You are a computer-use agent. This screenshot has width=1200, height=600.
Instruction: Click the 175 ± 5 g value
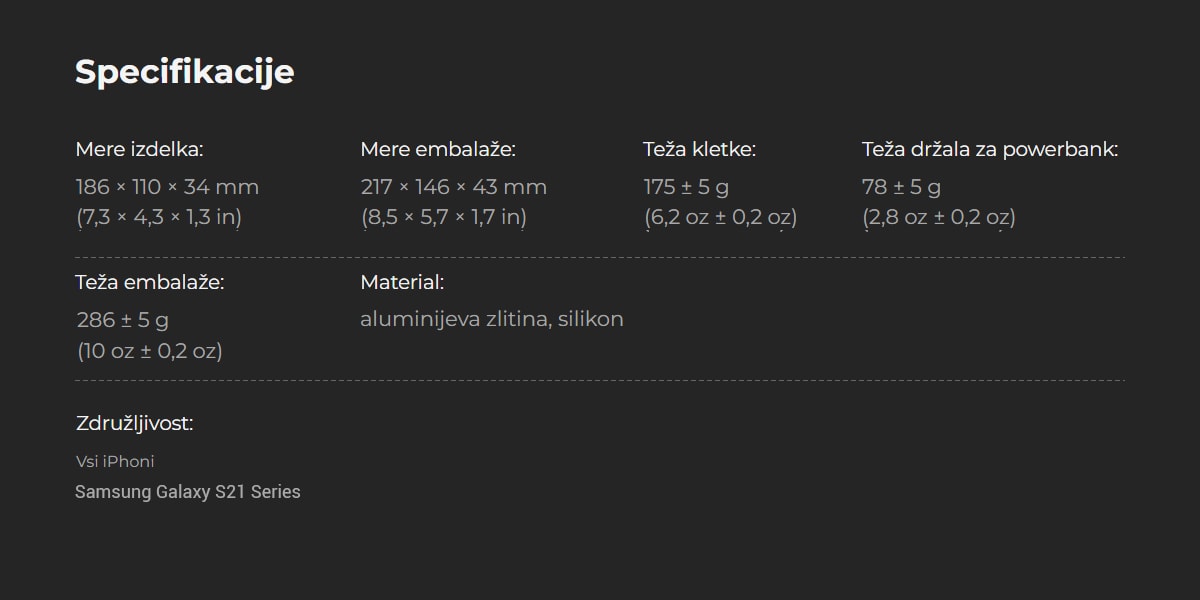[686, 187]
